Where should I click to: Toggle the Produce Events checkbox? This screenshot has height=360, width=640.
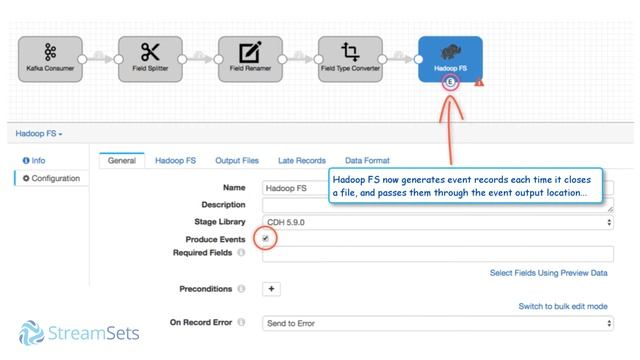[x=265, y=238]
